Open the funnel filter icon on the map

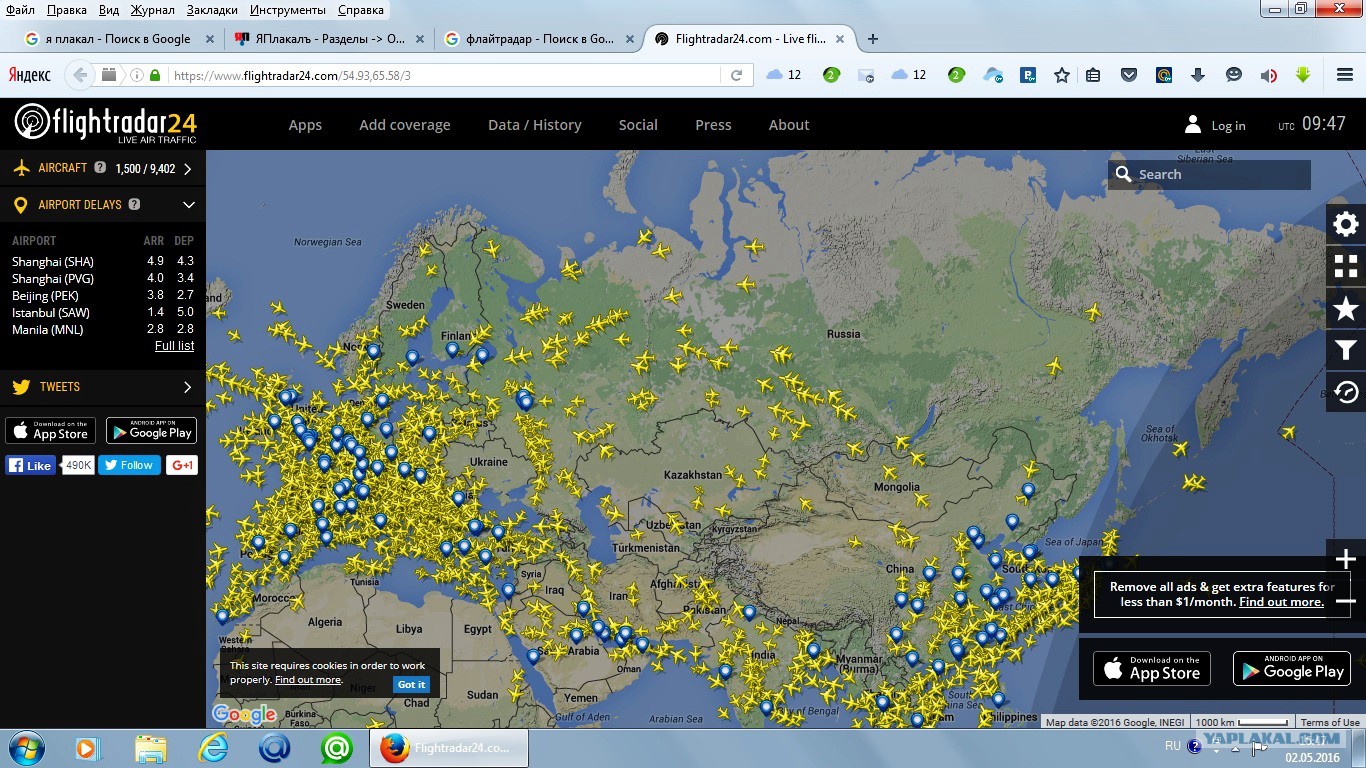point(1346,350)
